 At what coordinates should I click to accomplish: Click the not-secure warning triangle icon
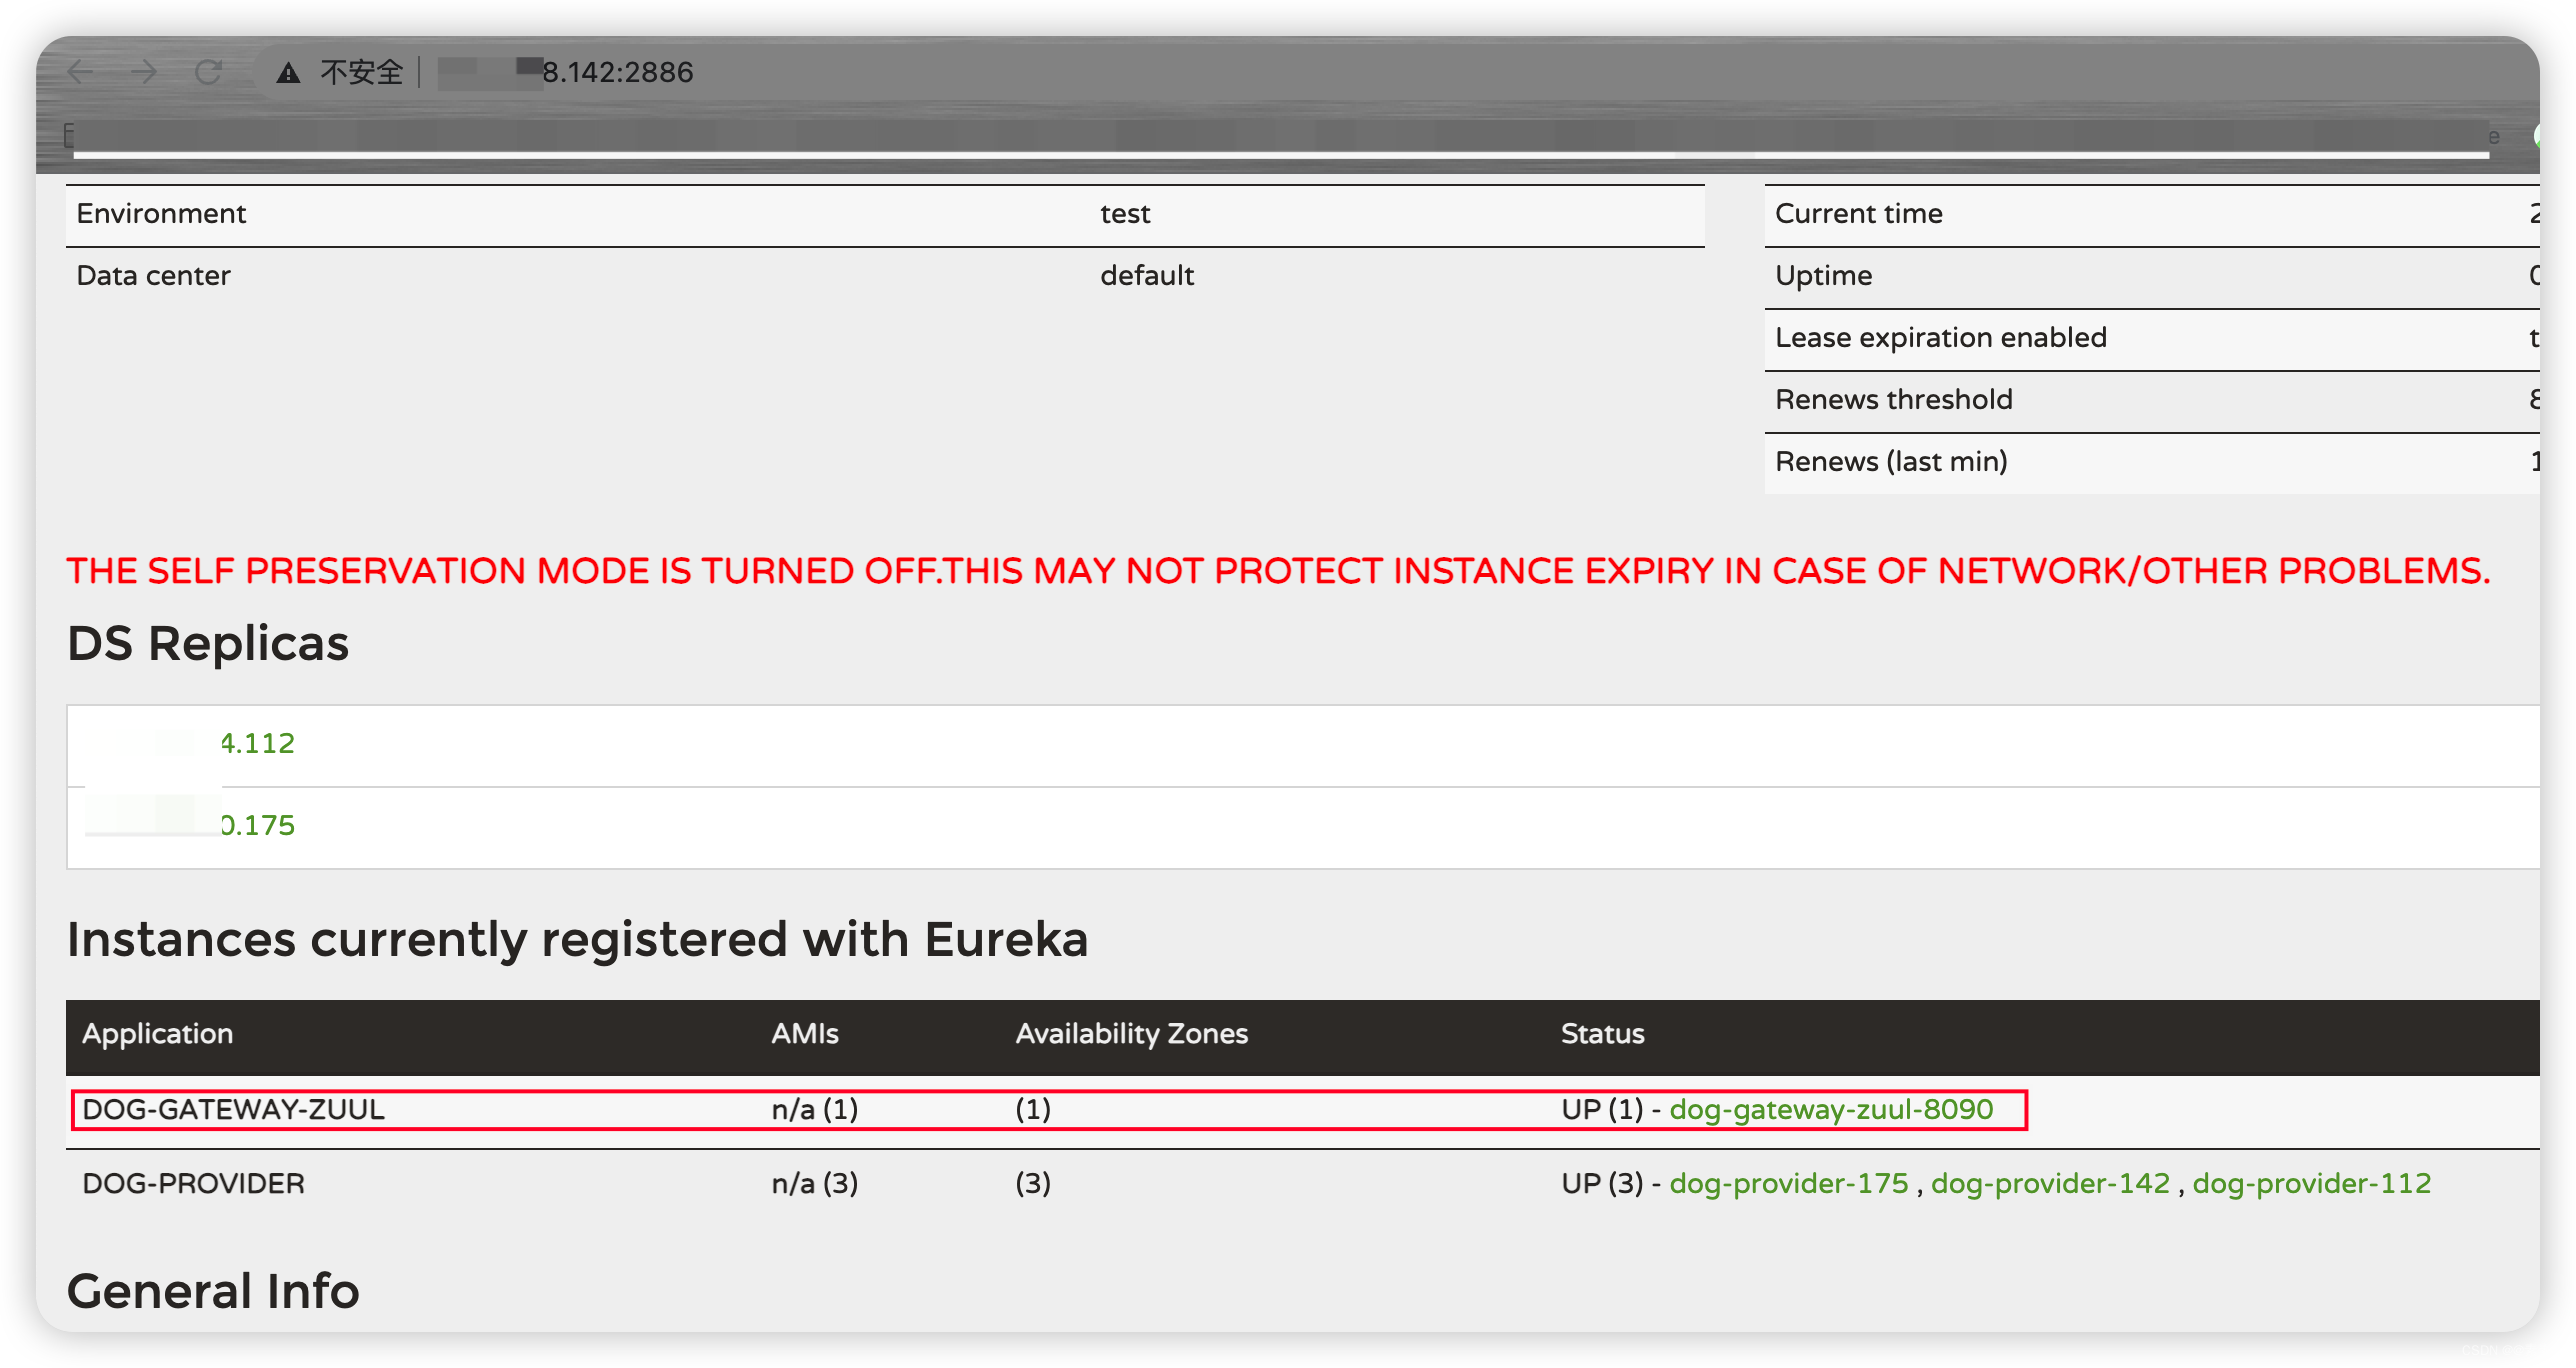[288, 72]
